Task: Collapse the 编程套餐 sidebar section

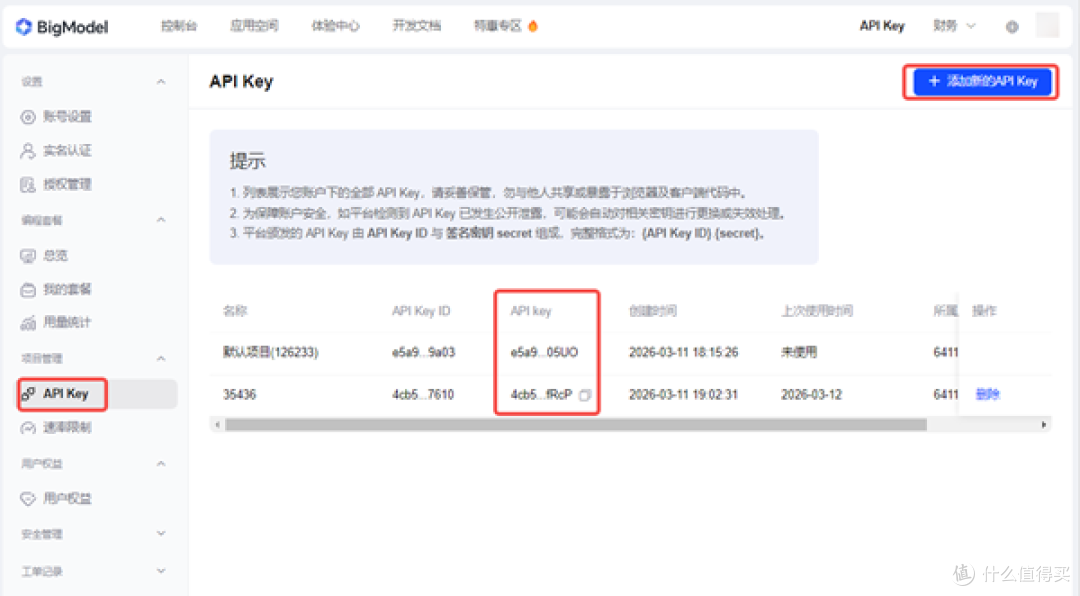Action: tap(160, 220)
